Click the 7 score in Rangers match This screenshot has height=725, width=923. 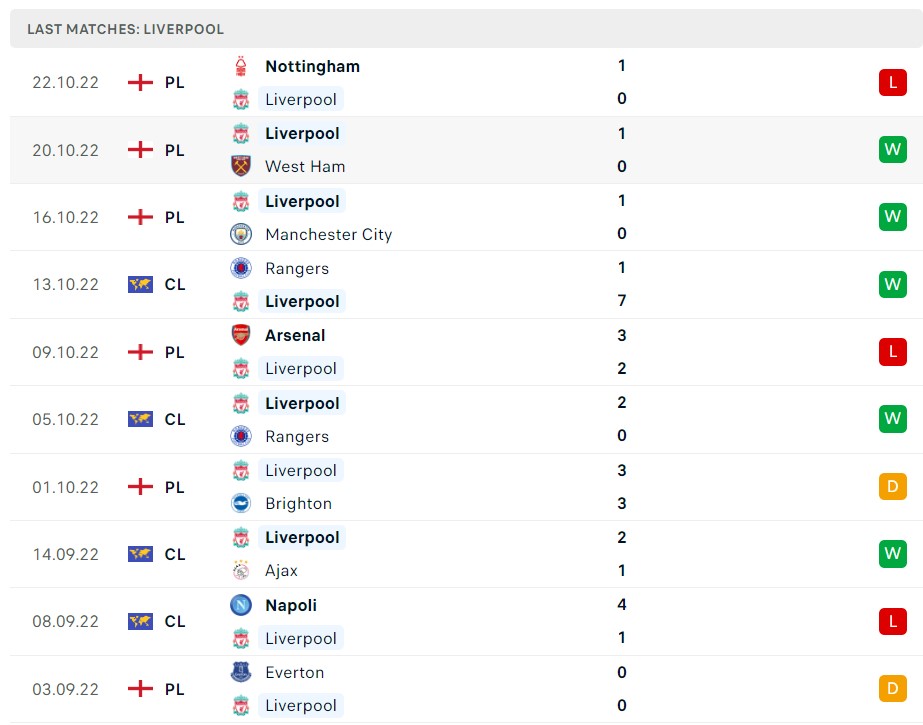coord(622,301)
